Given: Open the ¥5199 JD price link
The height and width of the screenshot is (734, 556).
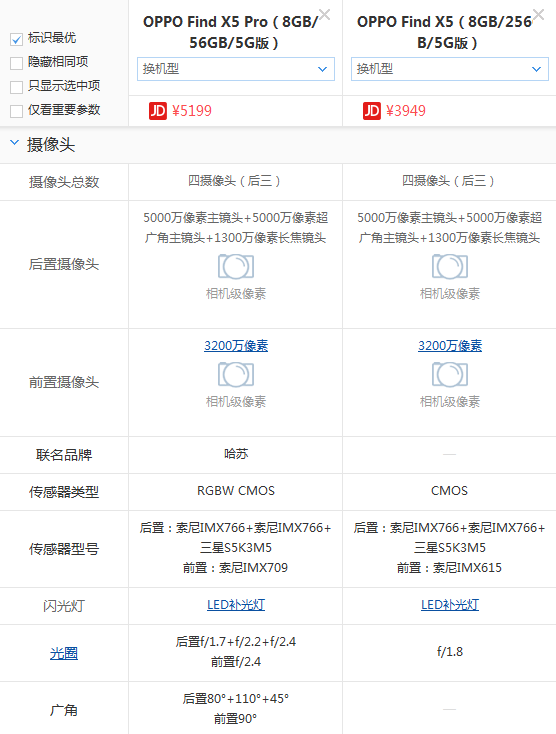Looking at the screenshot, I should click(192, 111).
